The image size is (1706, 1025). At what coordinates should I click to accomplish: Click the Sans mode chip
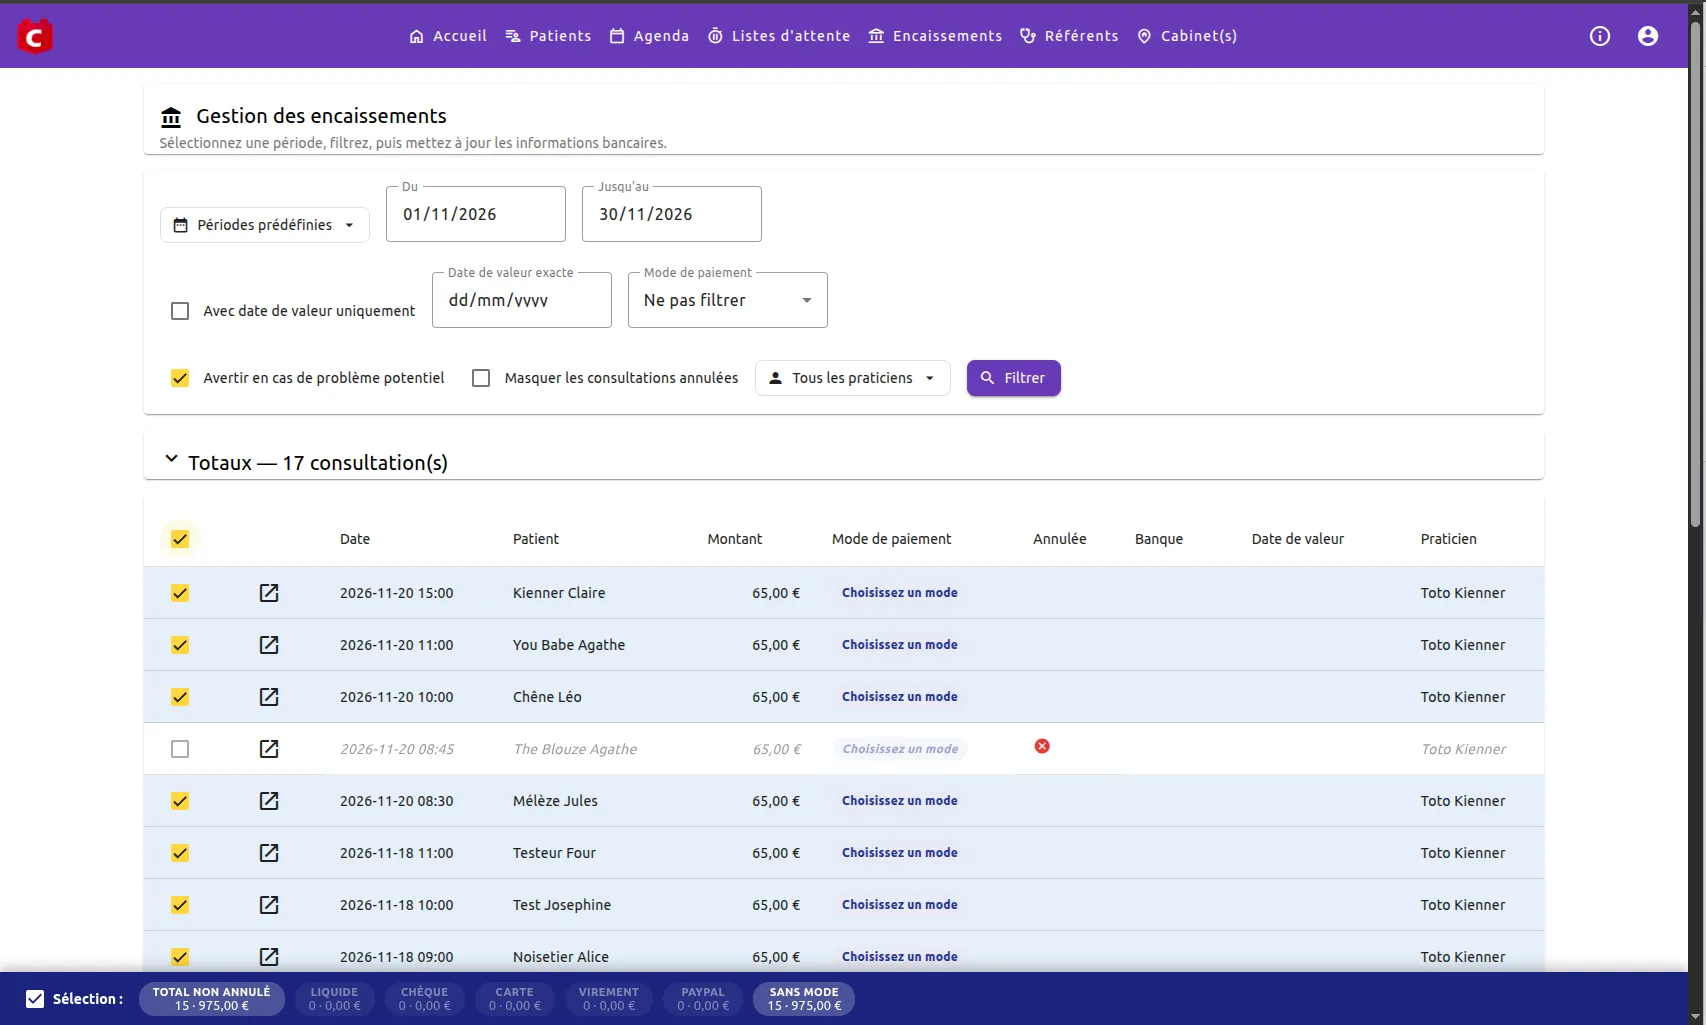coord(804,999)
